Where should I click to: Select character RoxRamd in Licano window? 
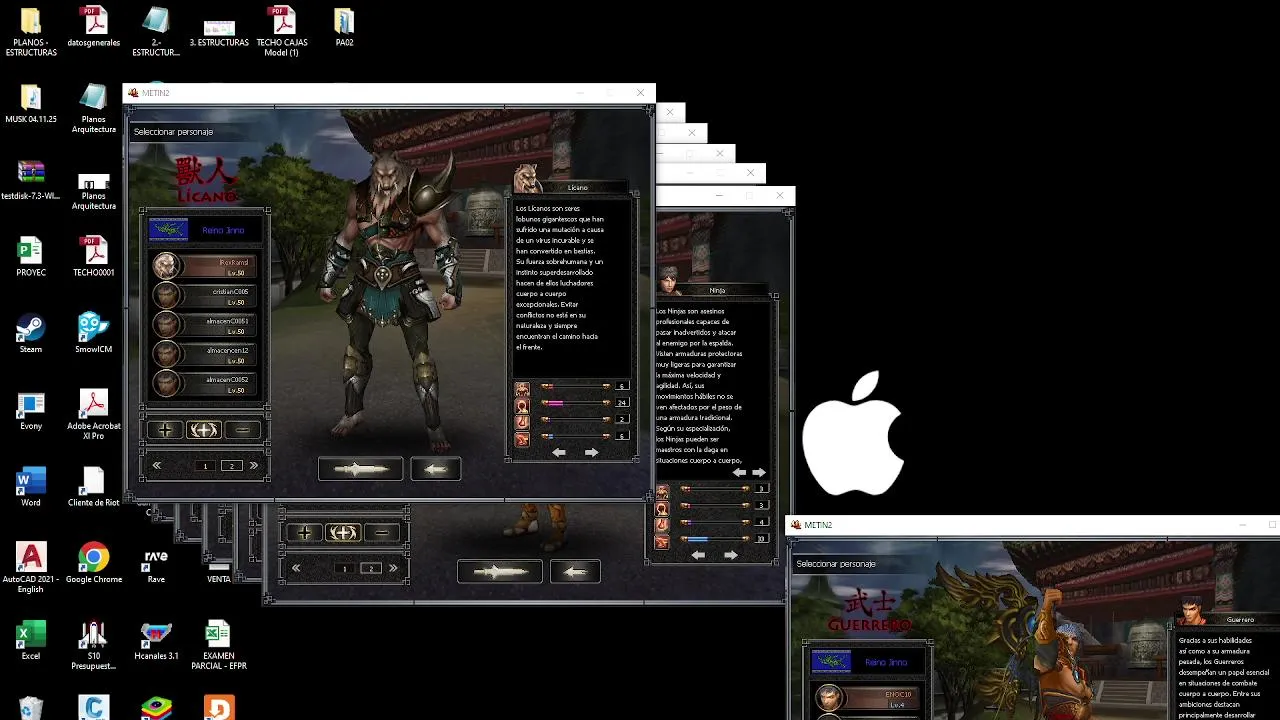coord(204,266)
